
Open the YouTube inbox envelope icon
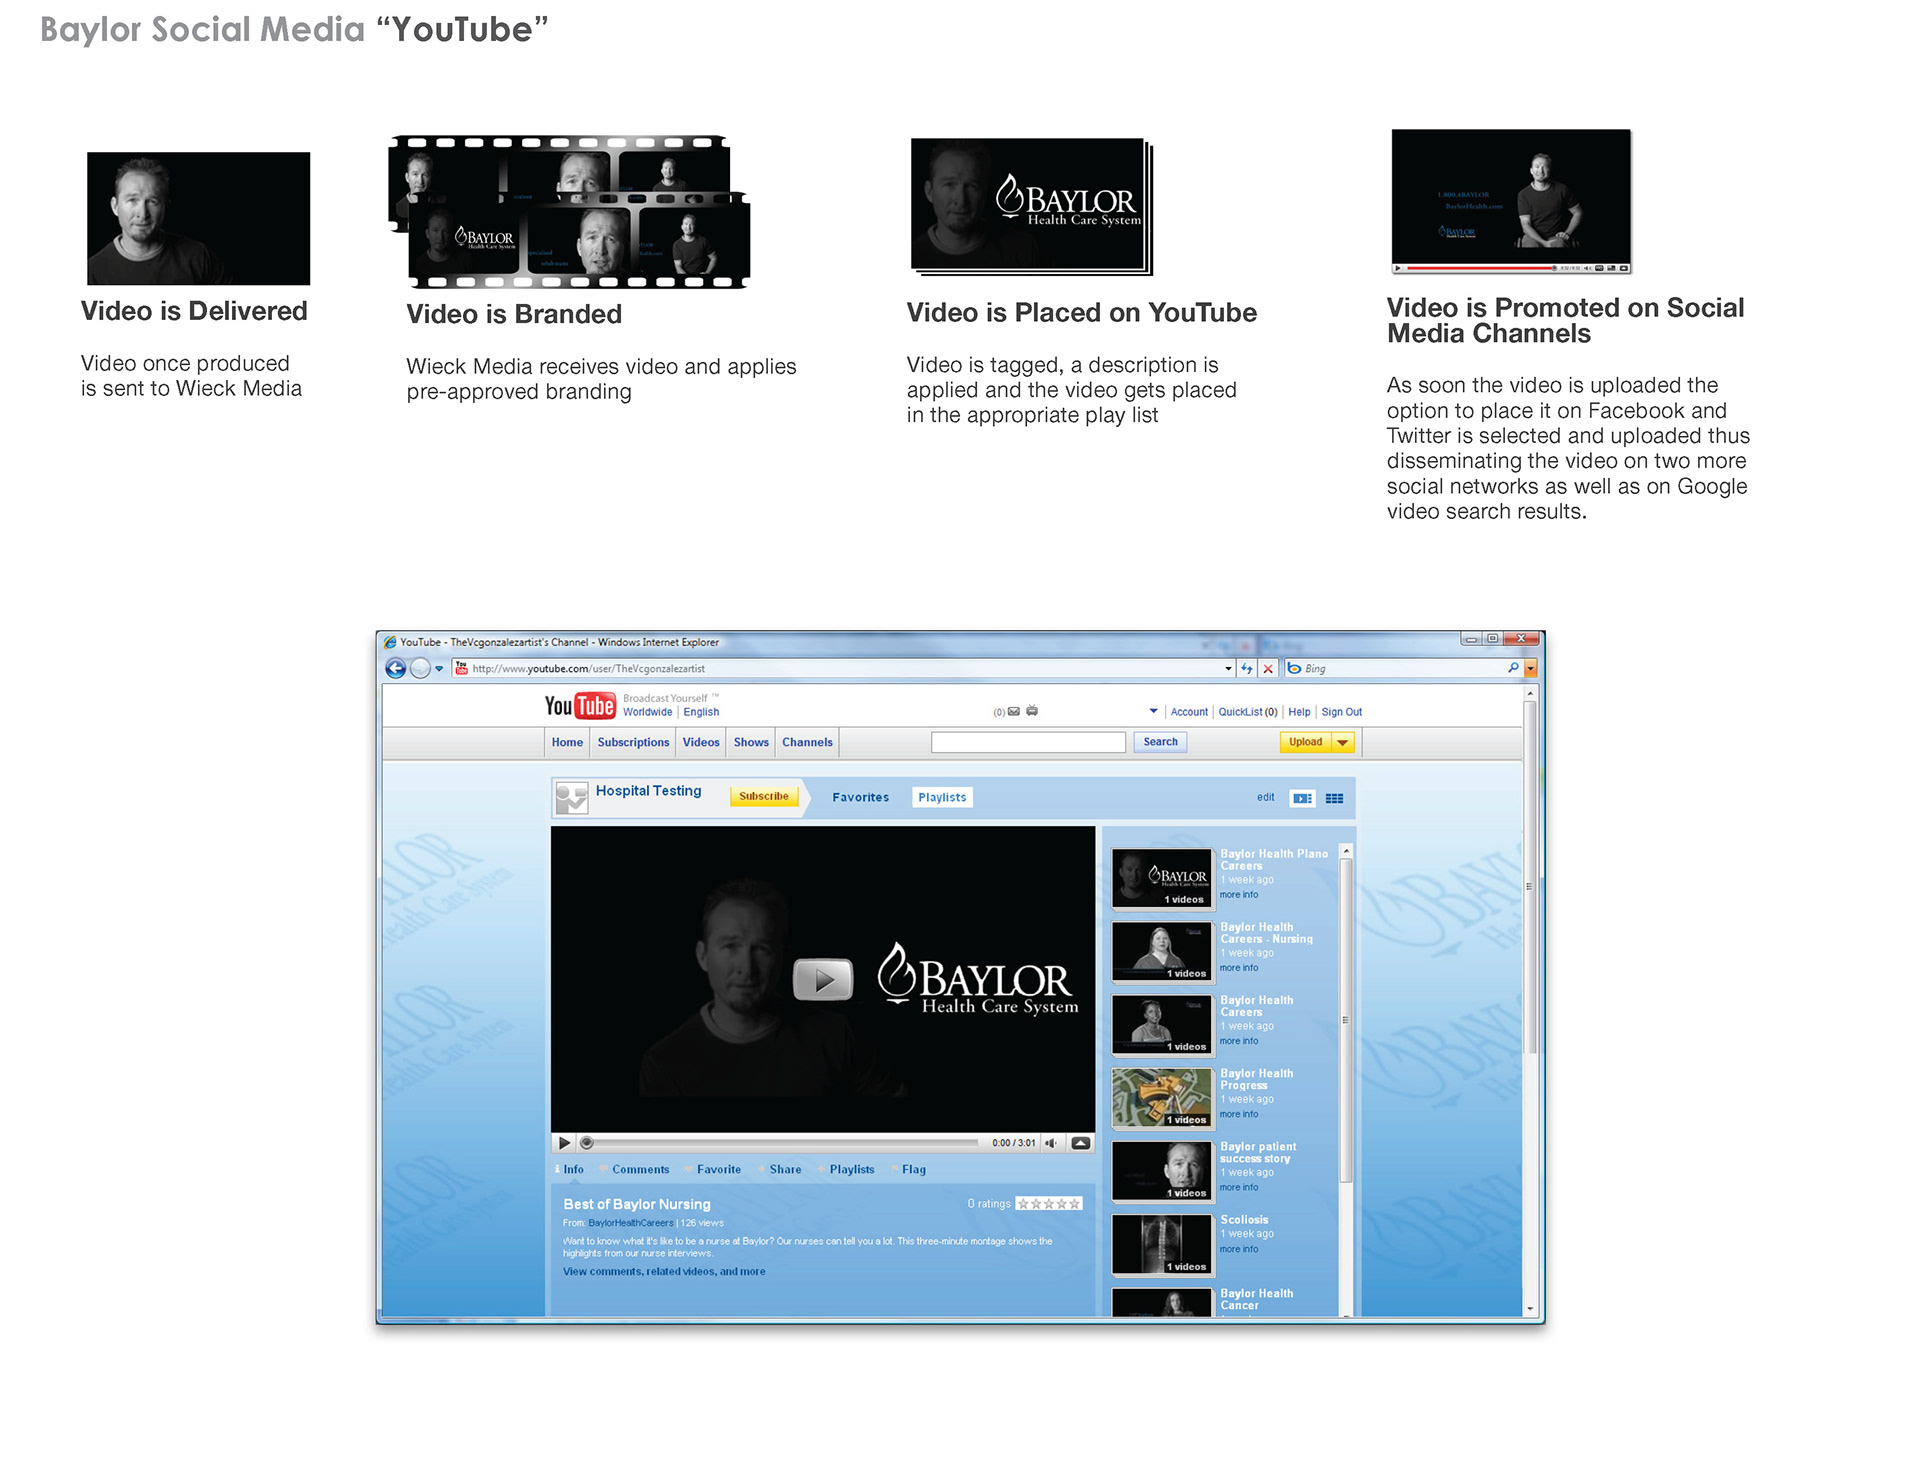[x=1014, y=712]
